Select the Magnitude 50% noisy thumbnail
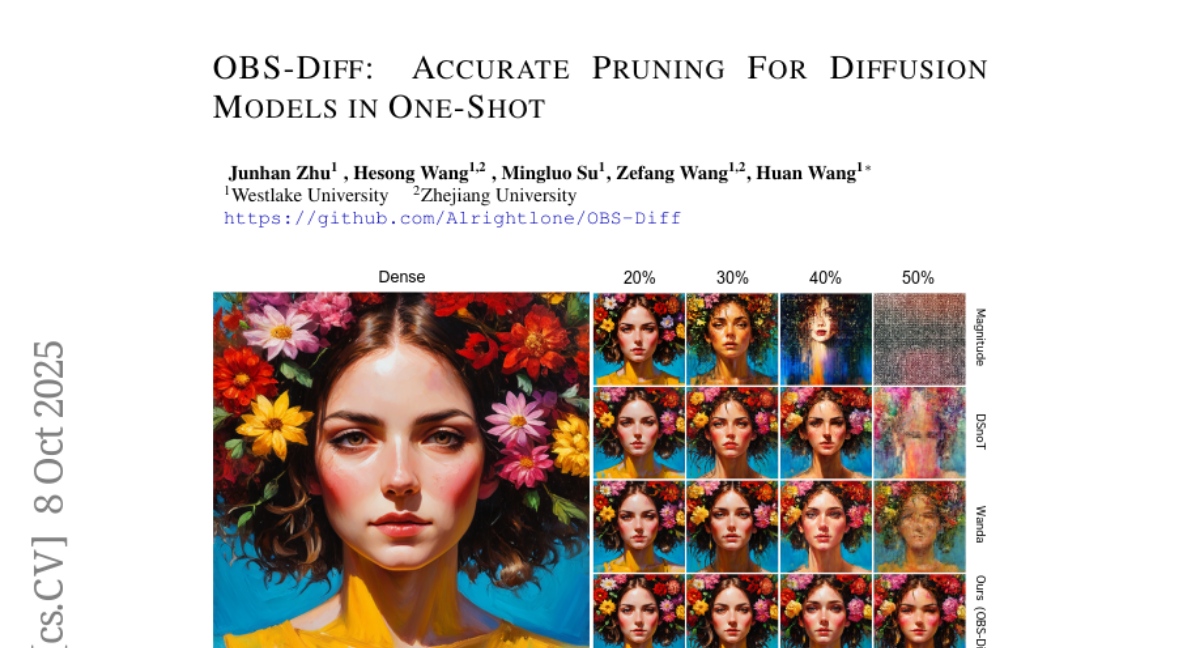1200x648 pixels. [x=919, y=339]
